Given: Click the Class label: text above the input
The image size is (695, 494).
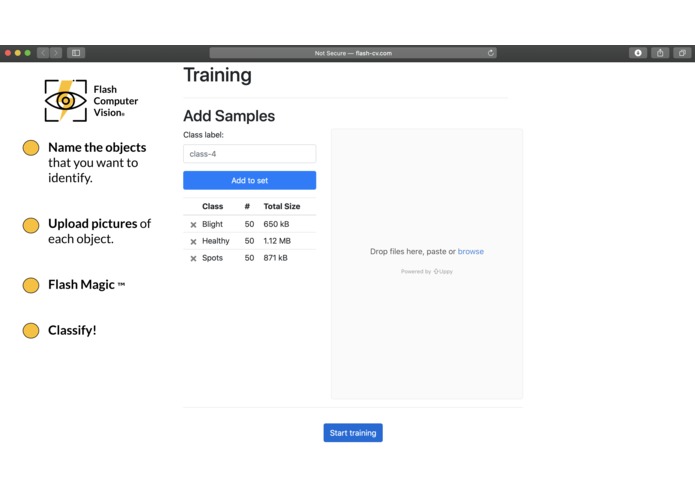Looking at the screenshot, I should (203, 135).
